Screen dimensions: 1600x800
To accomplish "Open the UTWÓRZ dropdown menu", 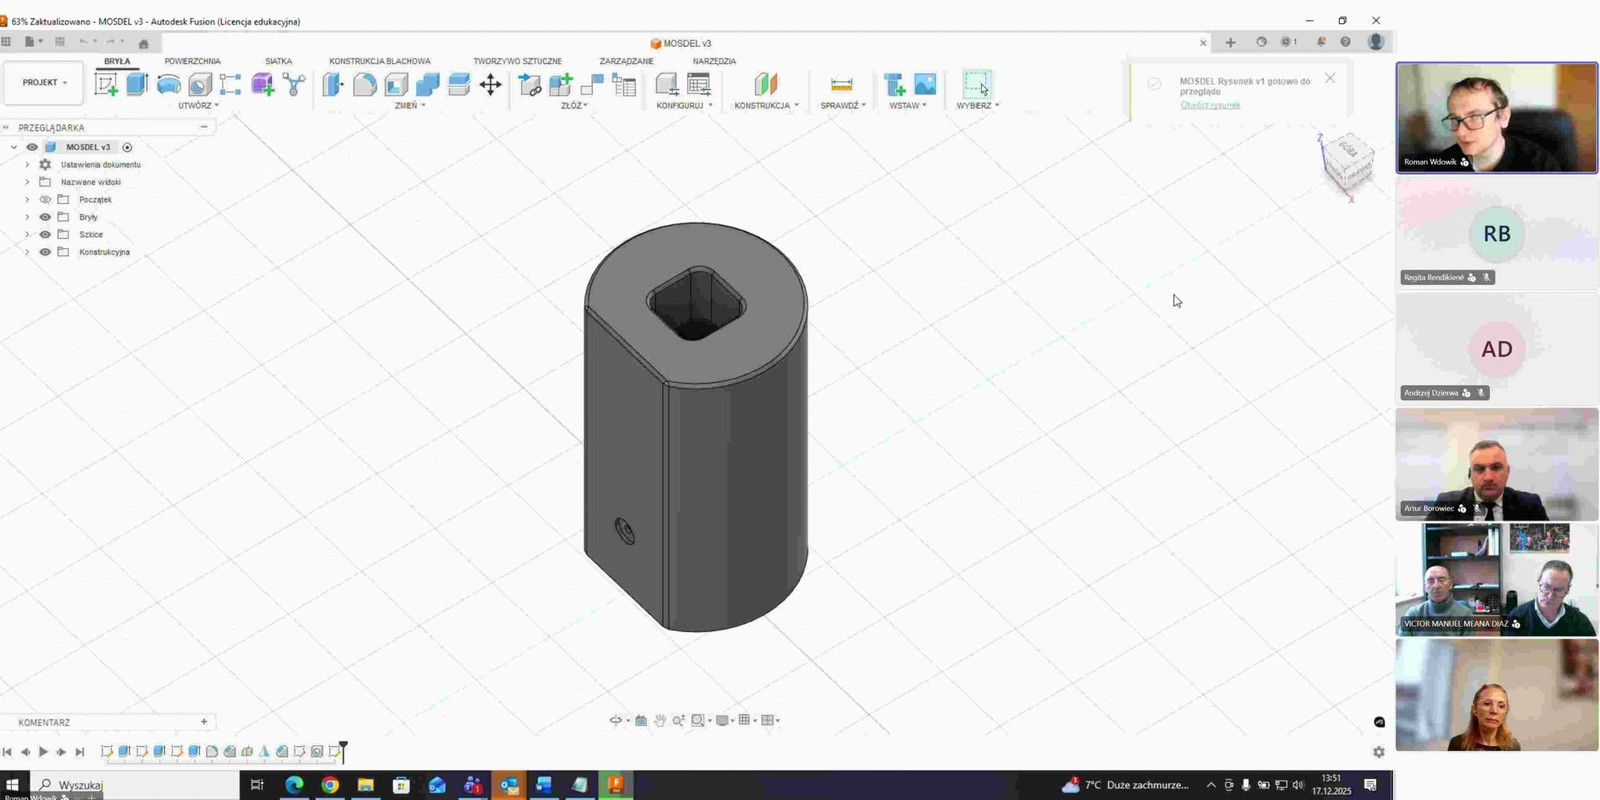I will [198, 105].
